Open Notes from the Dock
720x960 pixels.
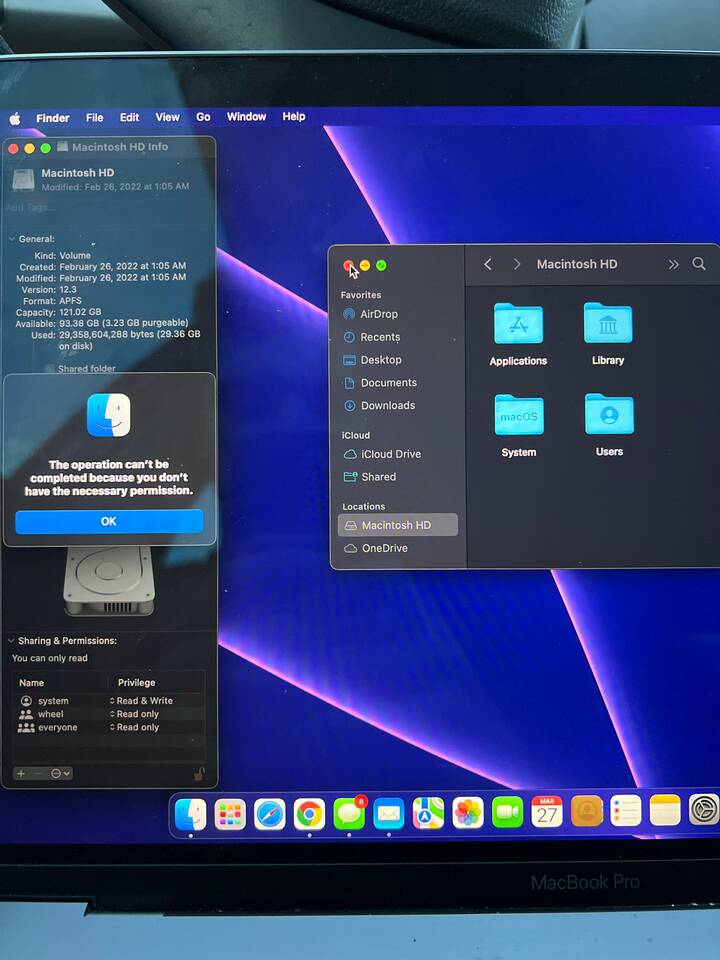coord(665,809)
